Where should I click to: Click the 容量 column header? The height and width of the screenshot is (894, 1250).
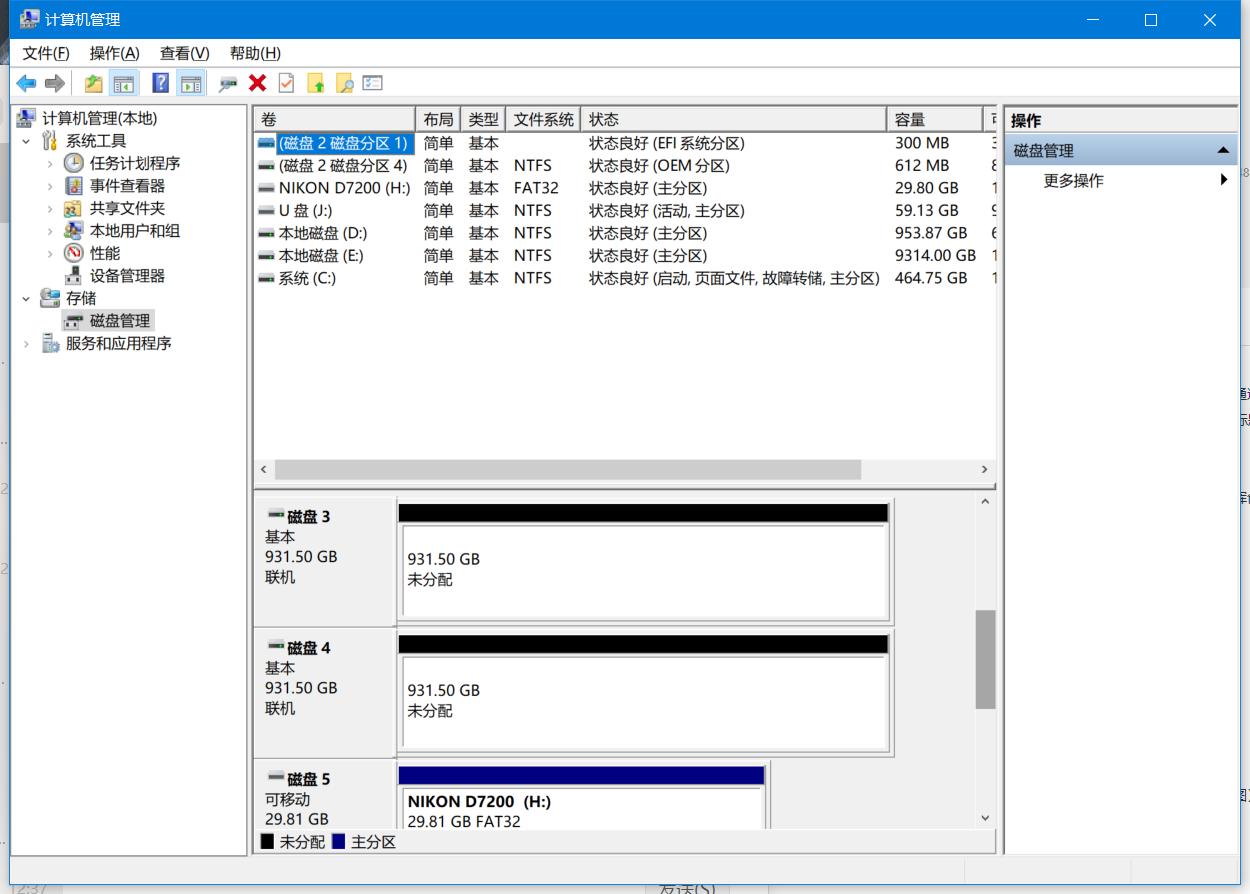[x=932, y=120]
